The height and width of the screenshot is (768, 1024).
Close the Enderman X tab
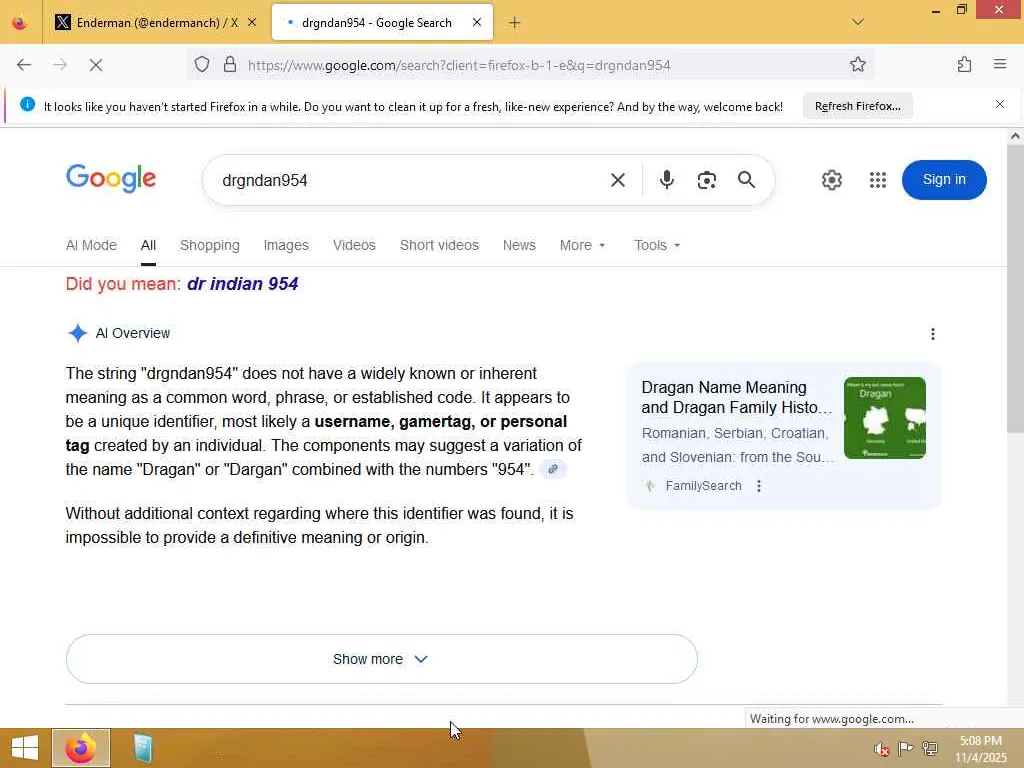point(252,22)
